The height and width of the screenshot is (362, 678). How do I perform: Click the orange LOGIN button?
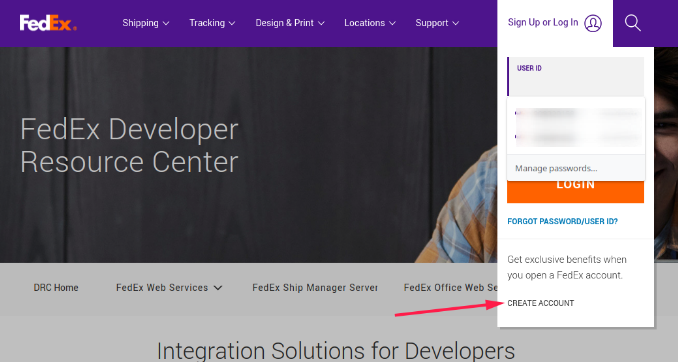tap(576, 191)
